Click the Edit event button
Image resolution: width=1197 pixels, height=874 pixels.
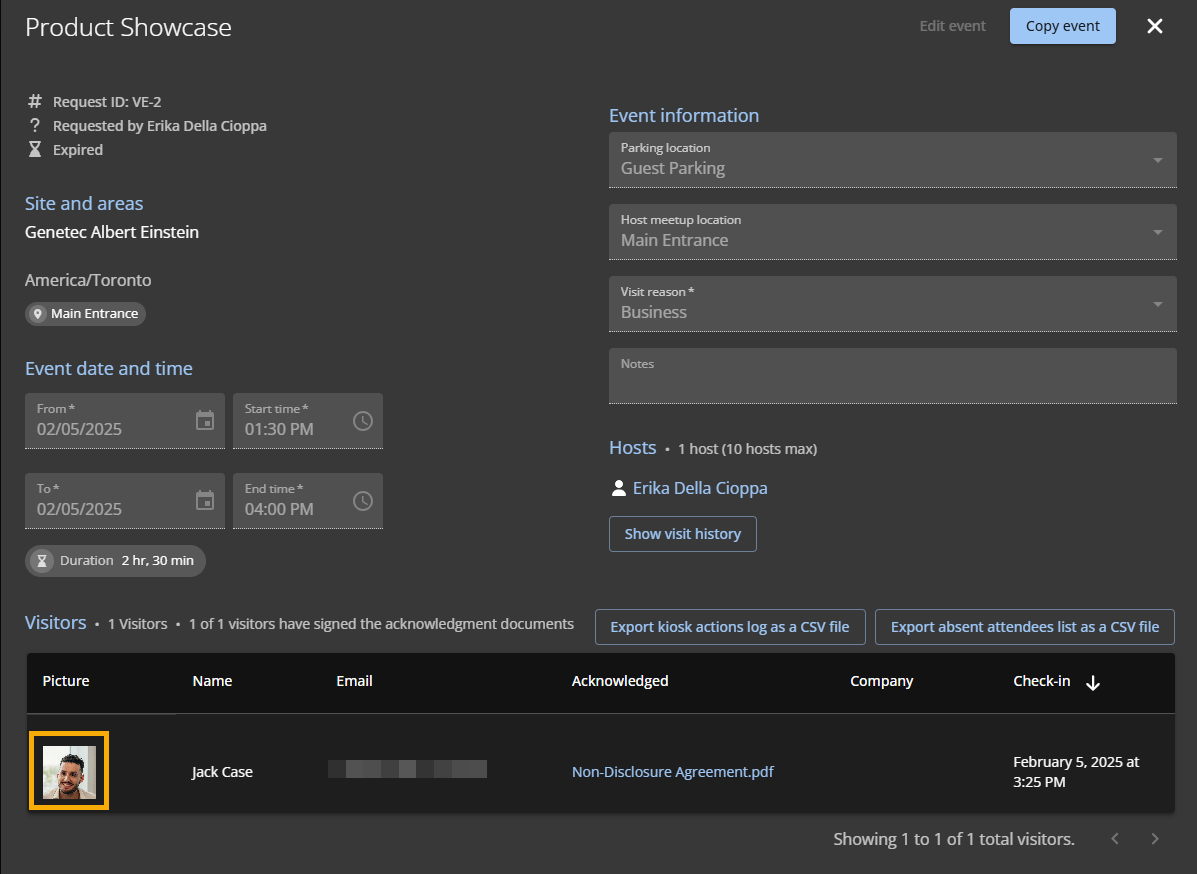tap(952, 26)
